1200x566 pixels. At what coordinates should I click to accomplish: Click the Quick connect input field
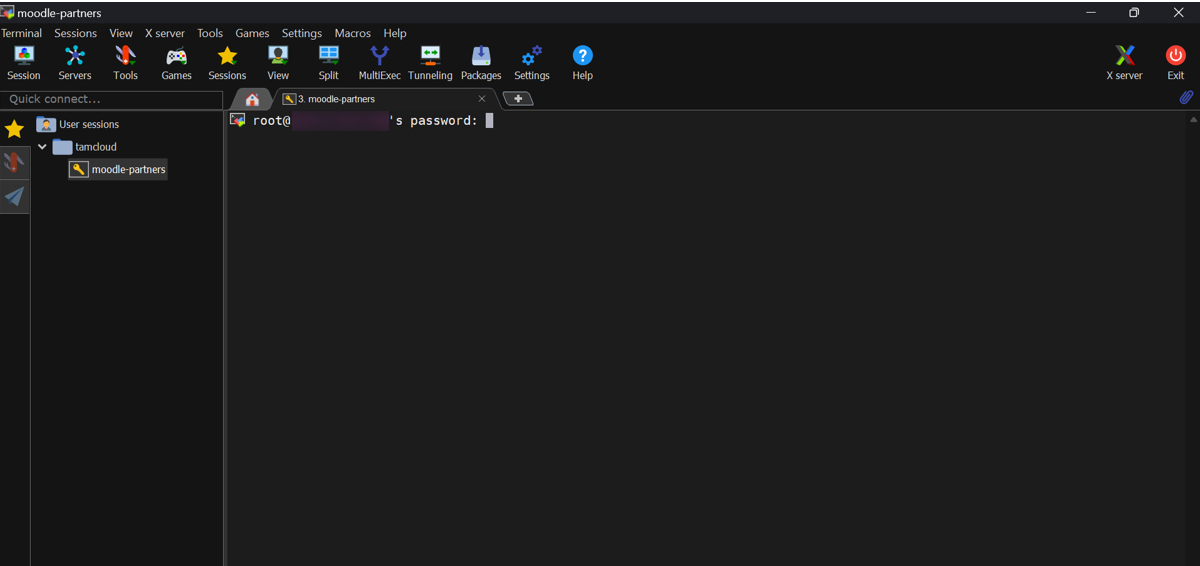[x=111, y=99]
